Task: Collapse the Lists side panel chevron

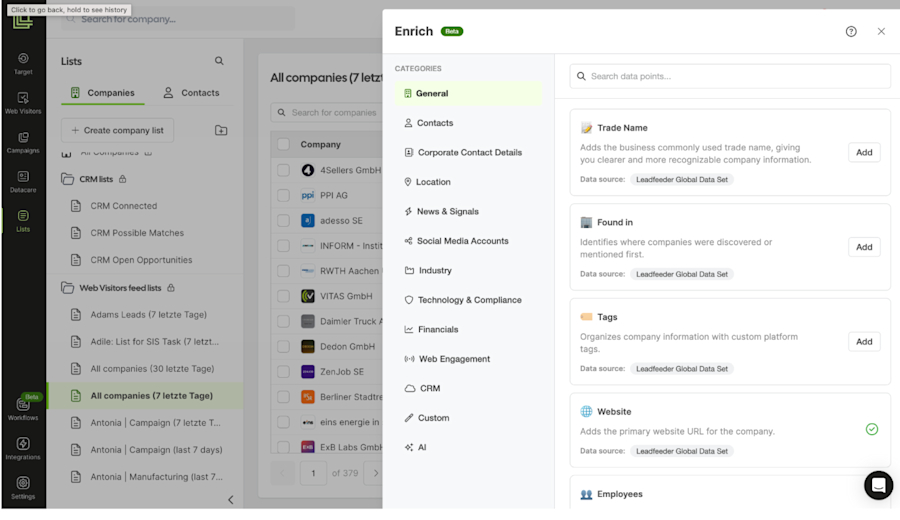Action: coord(231,500)
